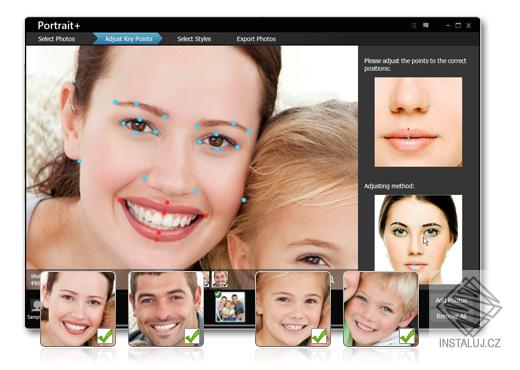Click the feedback speech bubble icon
The width and height of the screenshot is (520, 370).
click(426, 25)
